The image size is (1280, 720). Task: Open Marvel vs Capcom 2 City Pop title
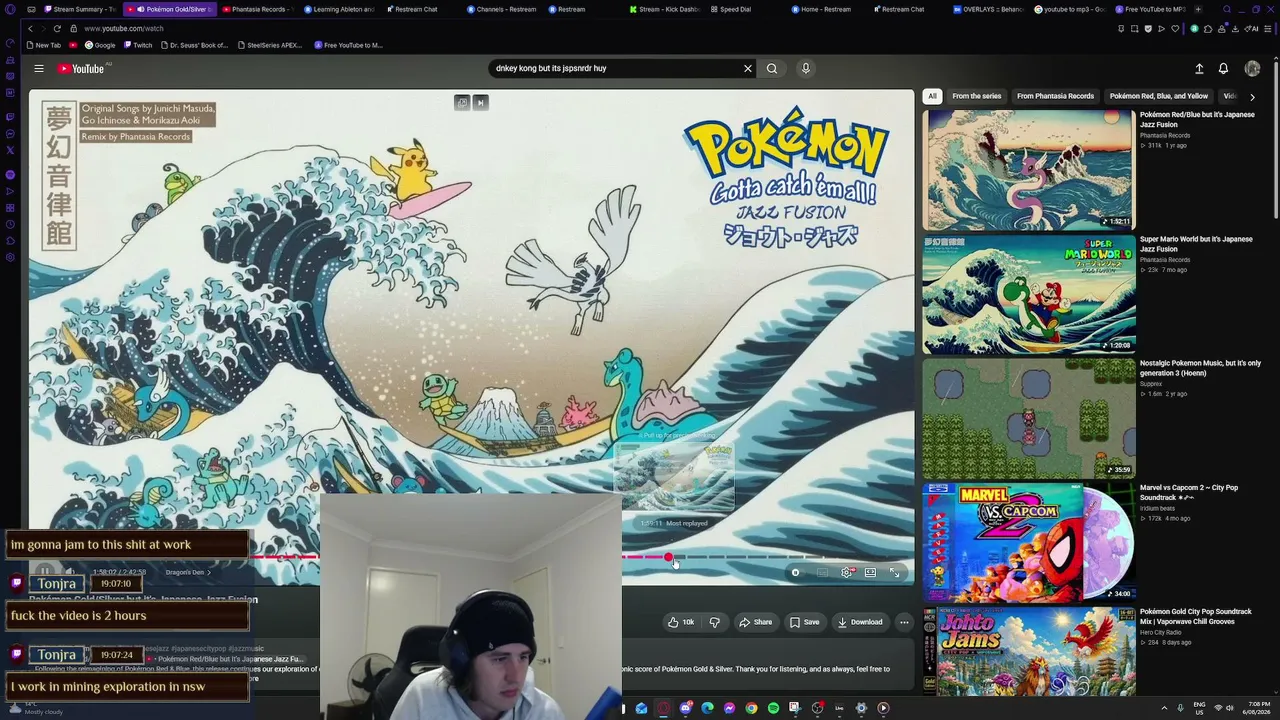(x=1189, y=492)
